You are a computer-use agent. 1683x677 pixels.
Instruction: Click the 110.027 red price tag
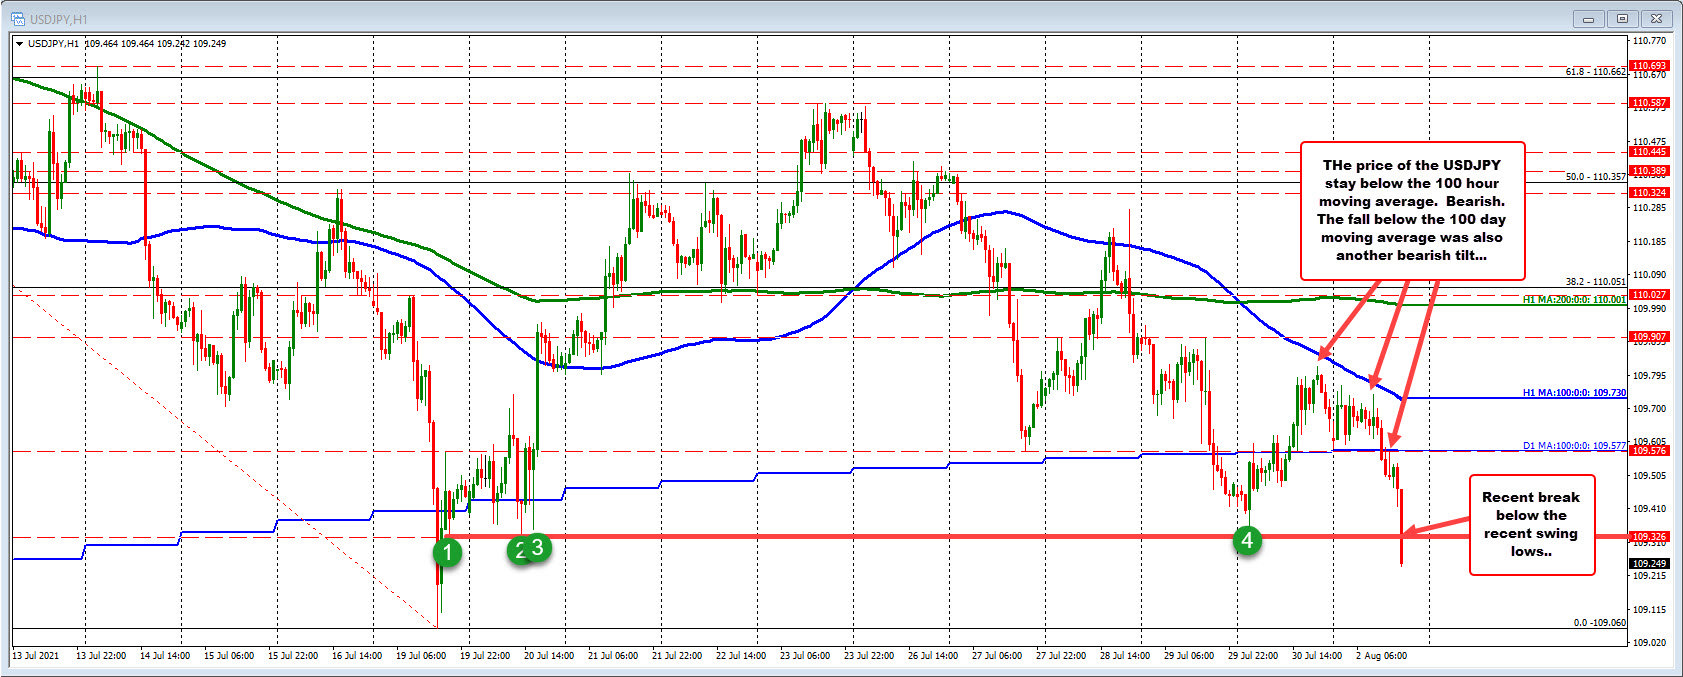tap(1649, 295)
